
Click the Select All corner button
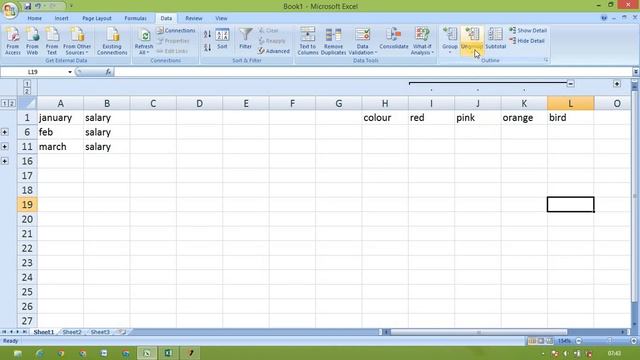click(27, 103)
